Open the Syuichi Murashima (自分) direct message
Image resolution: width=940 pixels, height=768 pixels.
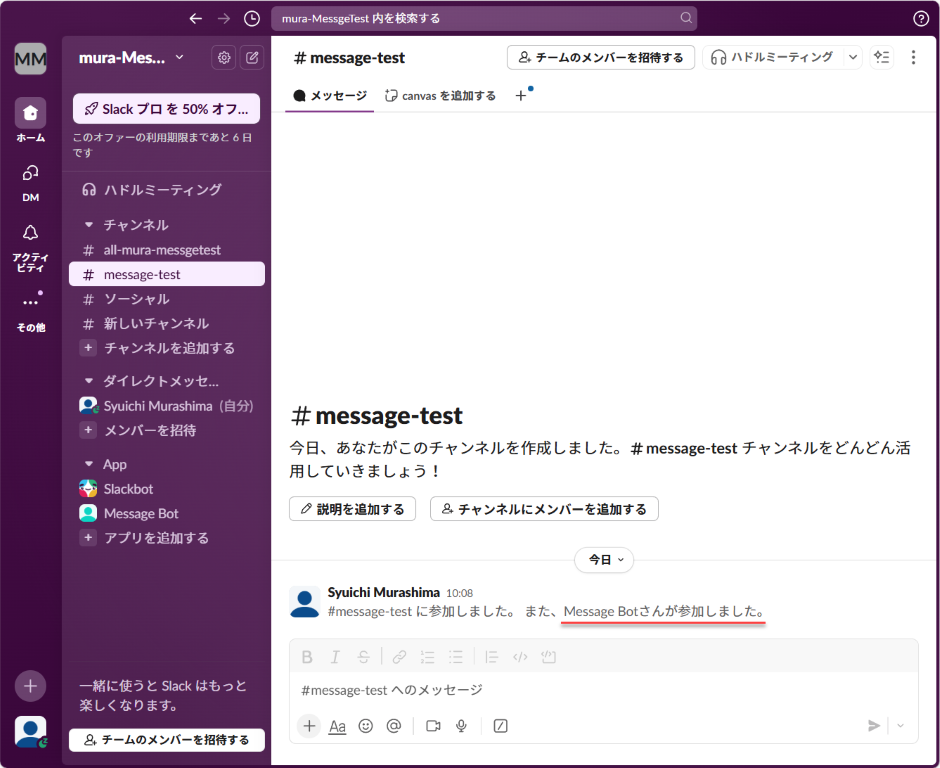pyautogui.click(x=167, y=406)
